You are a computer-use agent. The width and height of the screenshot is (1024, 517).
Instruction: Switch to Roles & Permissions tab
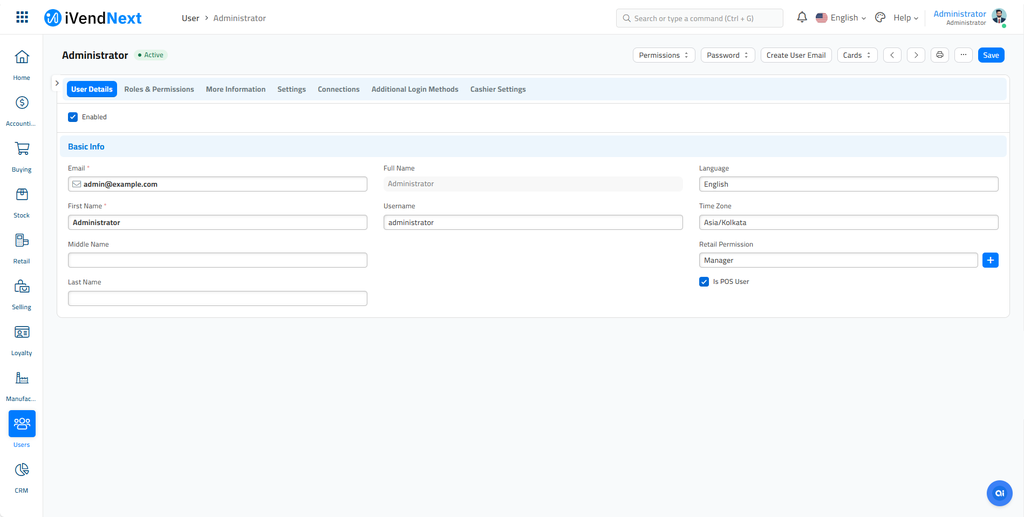coord(159,89)
